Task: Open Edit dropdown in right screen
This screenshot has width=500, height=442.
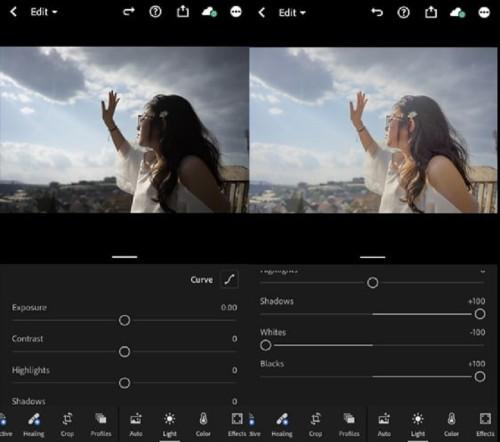Action: 292,13
